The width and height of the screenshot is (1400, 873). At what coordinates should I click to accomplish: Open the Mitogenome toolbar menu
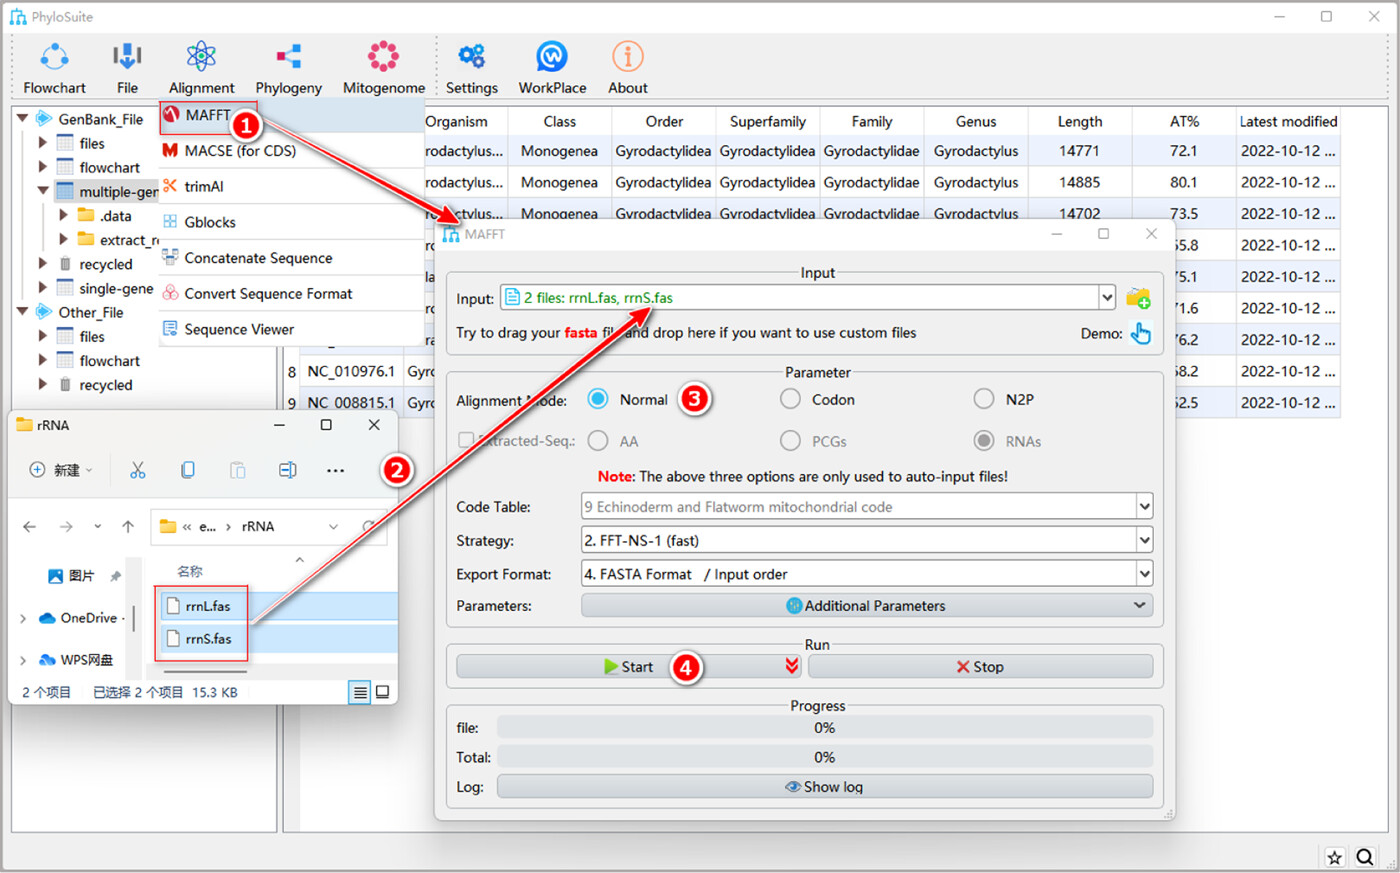point(384,68)
